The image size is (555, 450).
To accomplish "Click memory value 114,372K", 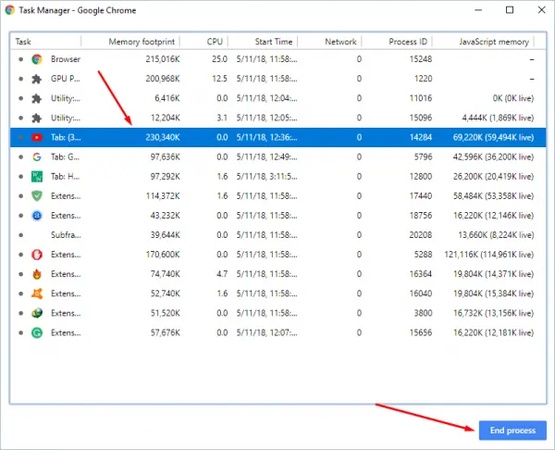I will 163,196.
